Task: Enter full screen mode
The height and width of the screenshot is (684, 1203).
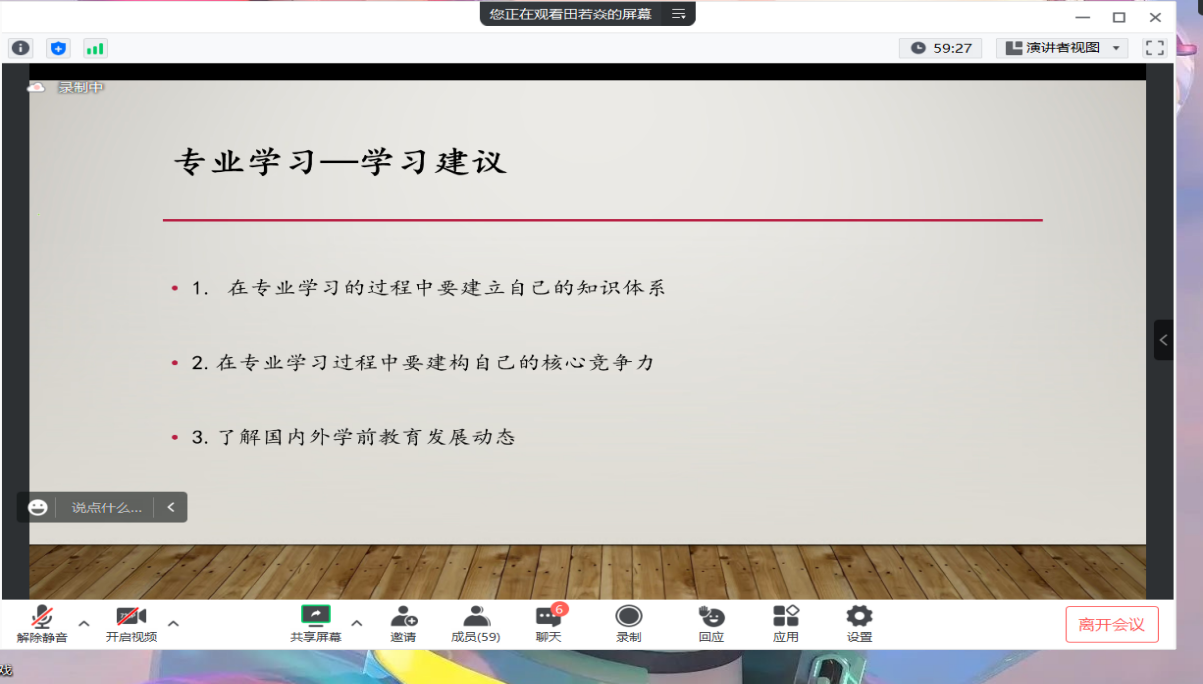Action: [1155, 47]
